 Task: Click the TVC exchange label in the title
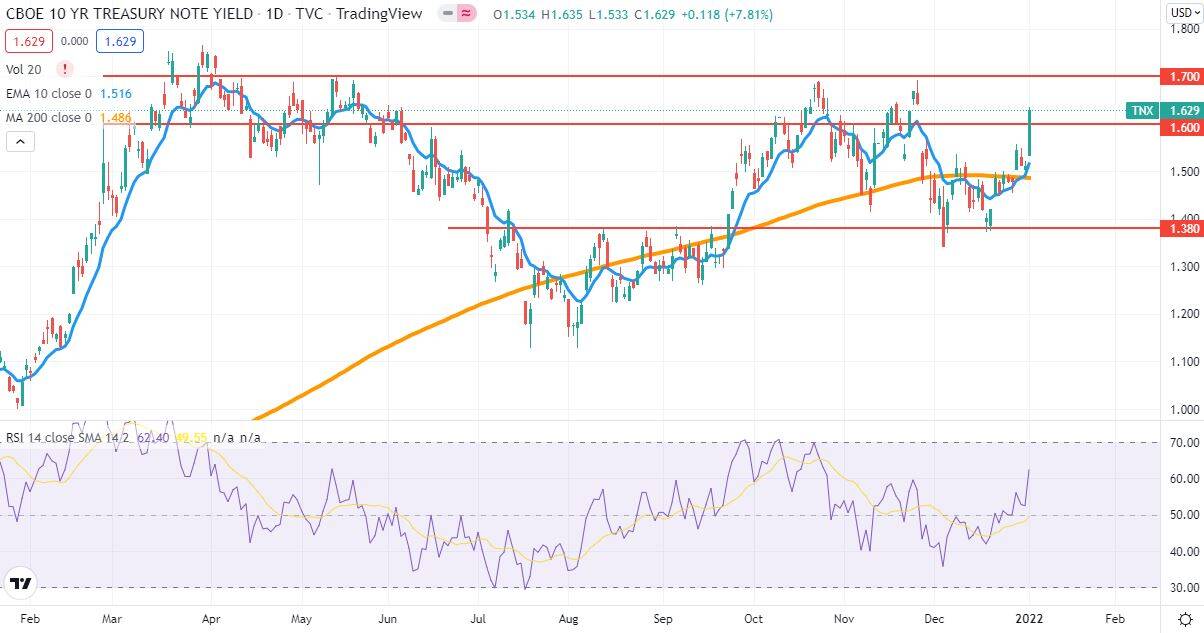[x=310, y=15]
